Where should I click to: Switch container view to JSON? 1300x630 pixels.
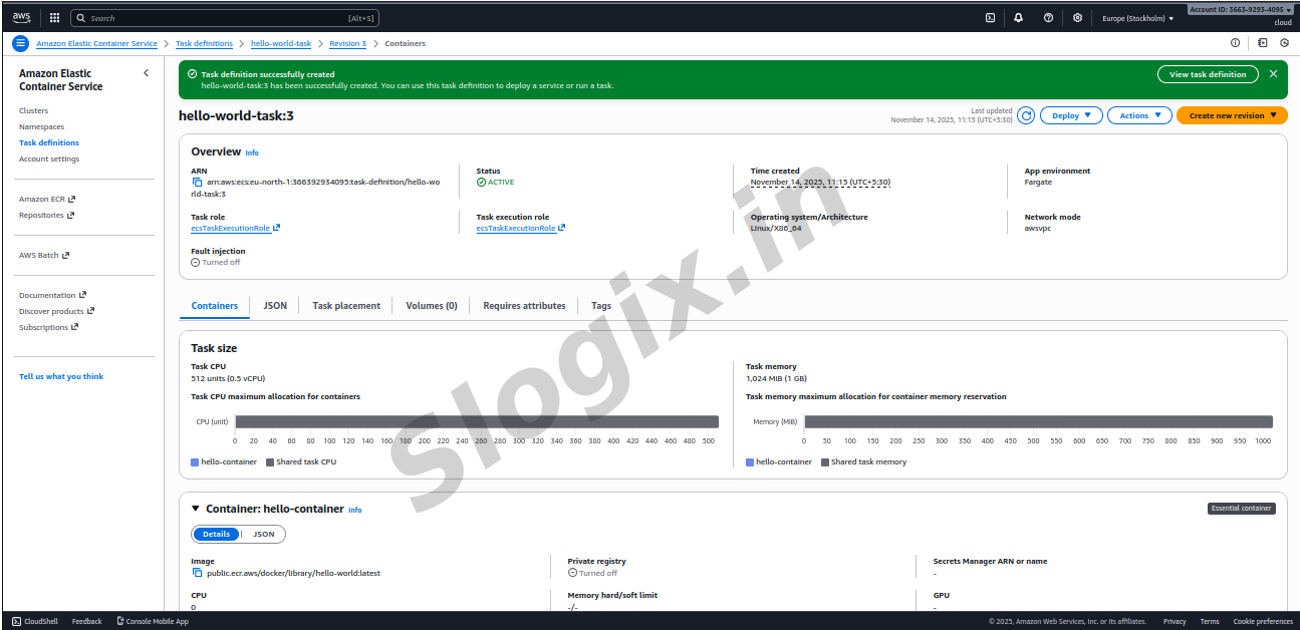click(x=263, y=534)
